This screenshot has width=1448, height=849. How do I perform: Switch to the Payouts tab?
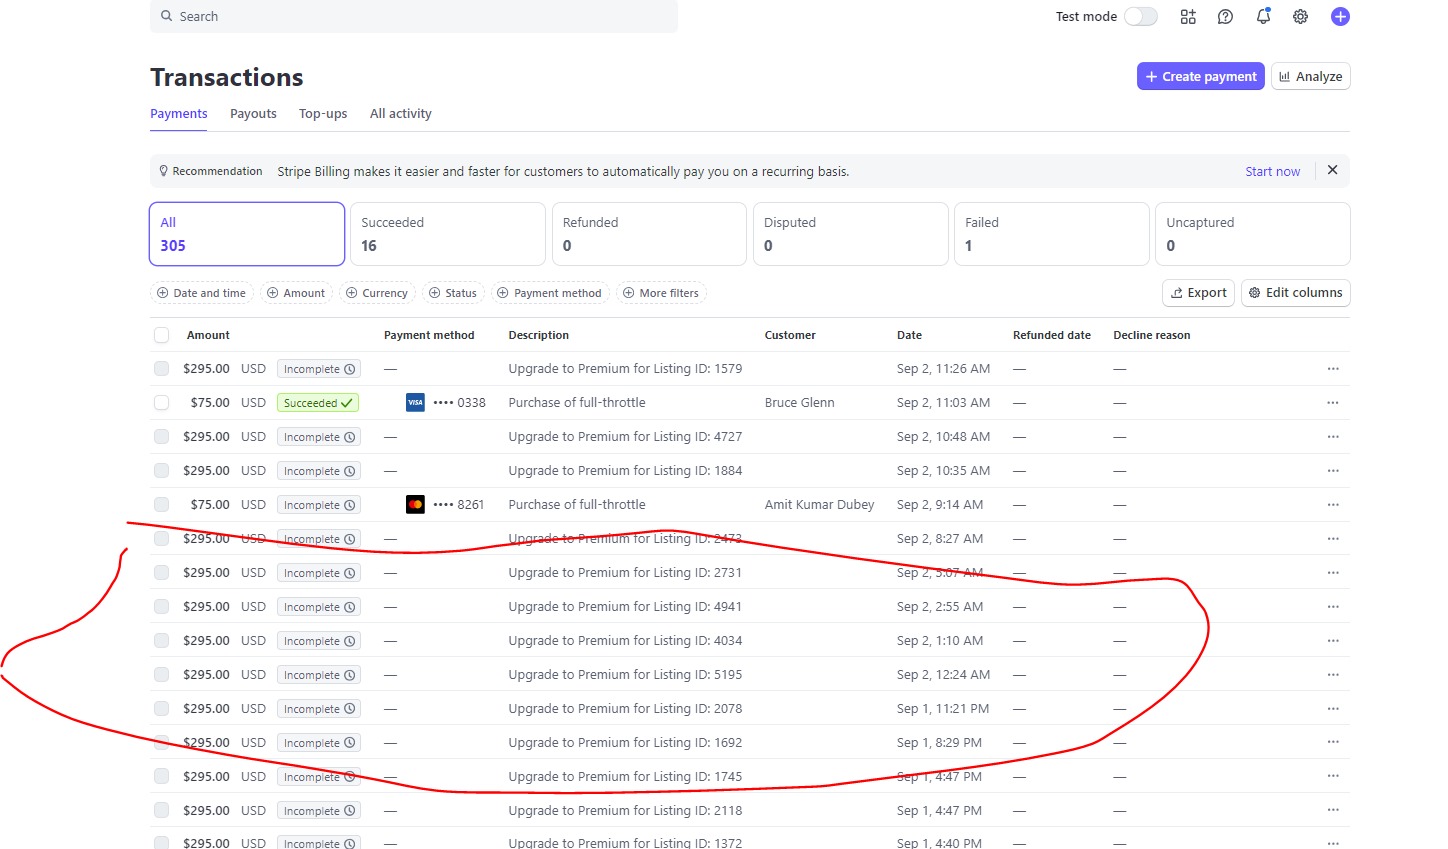(253, 114)
